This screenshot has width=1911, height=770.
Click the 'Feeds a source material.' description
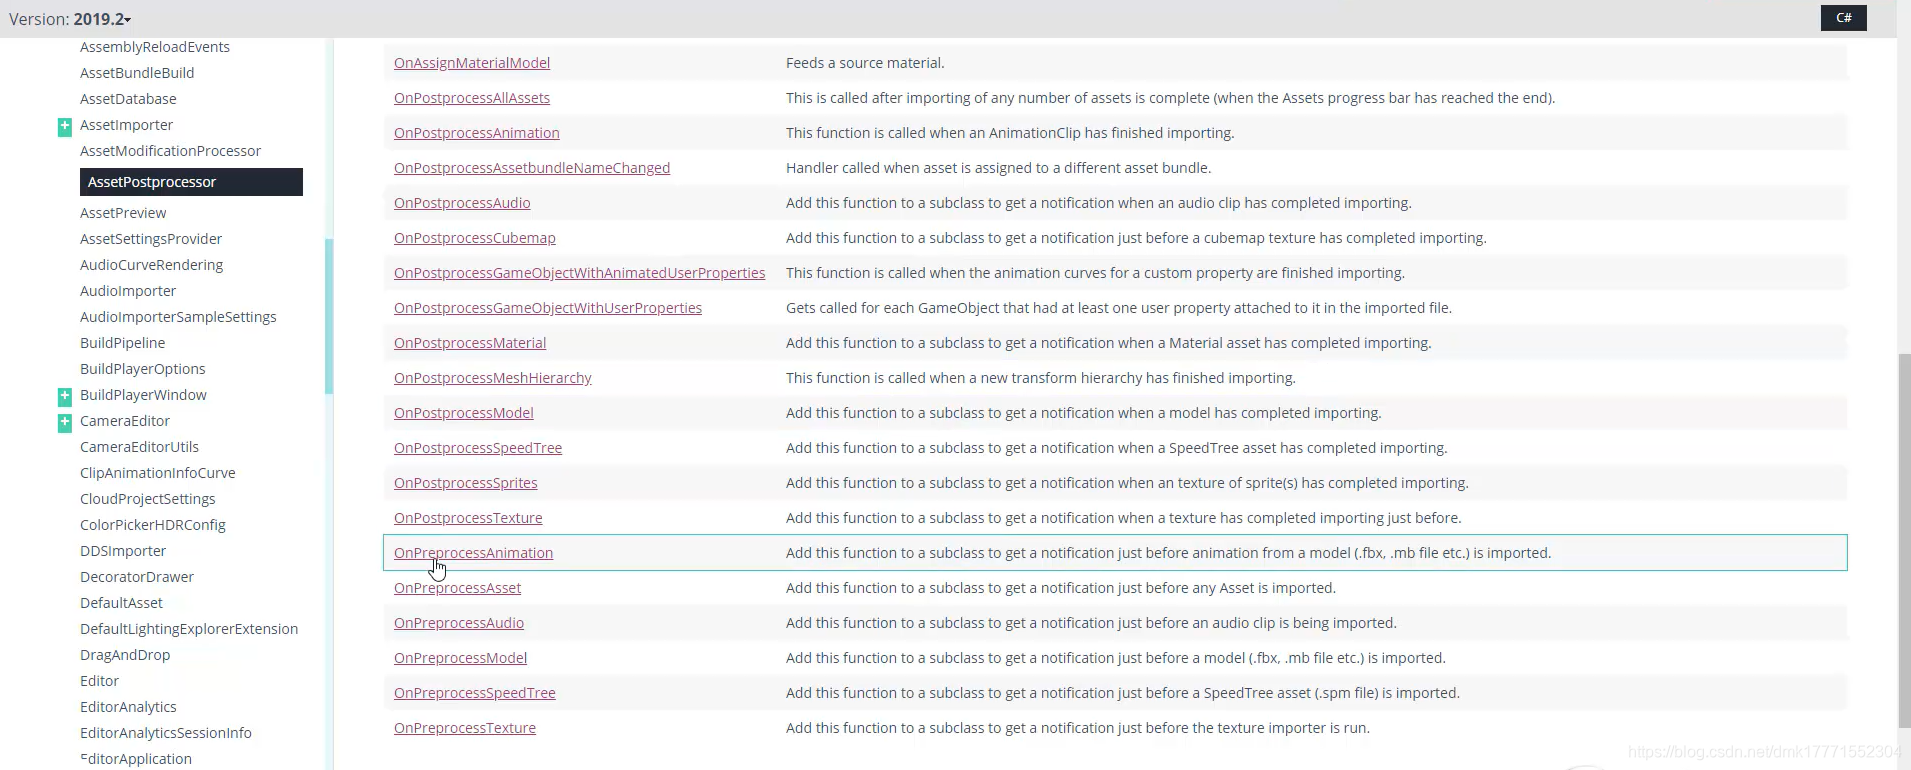coord(865,63)
